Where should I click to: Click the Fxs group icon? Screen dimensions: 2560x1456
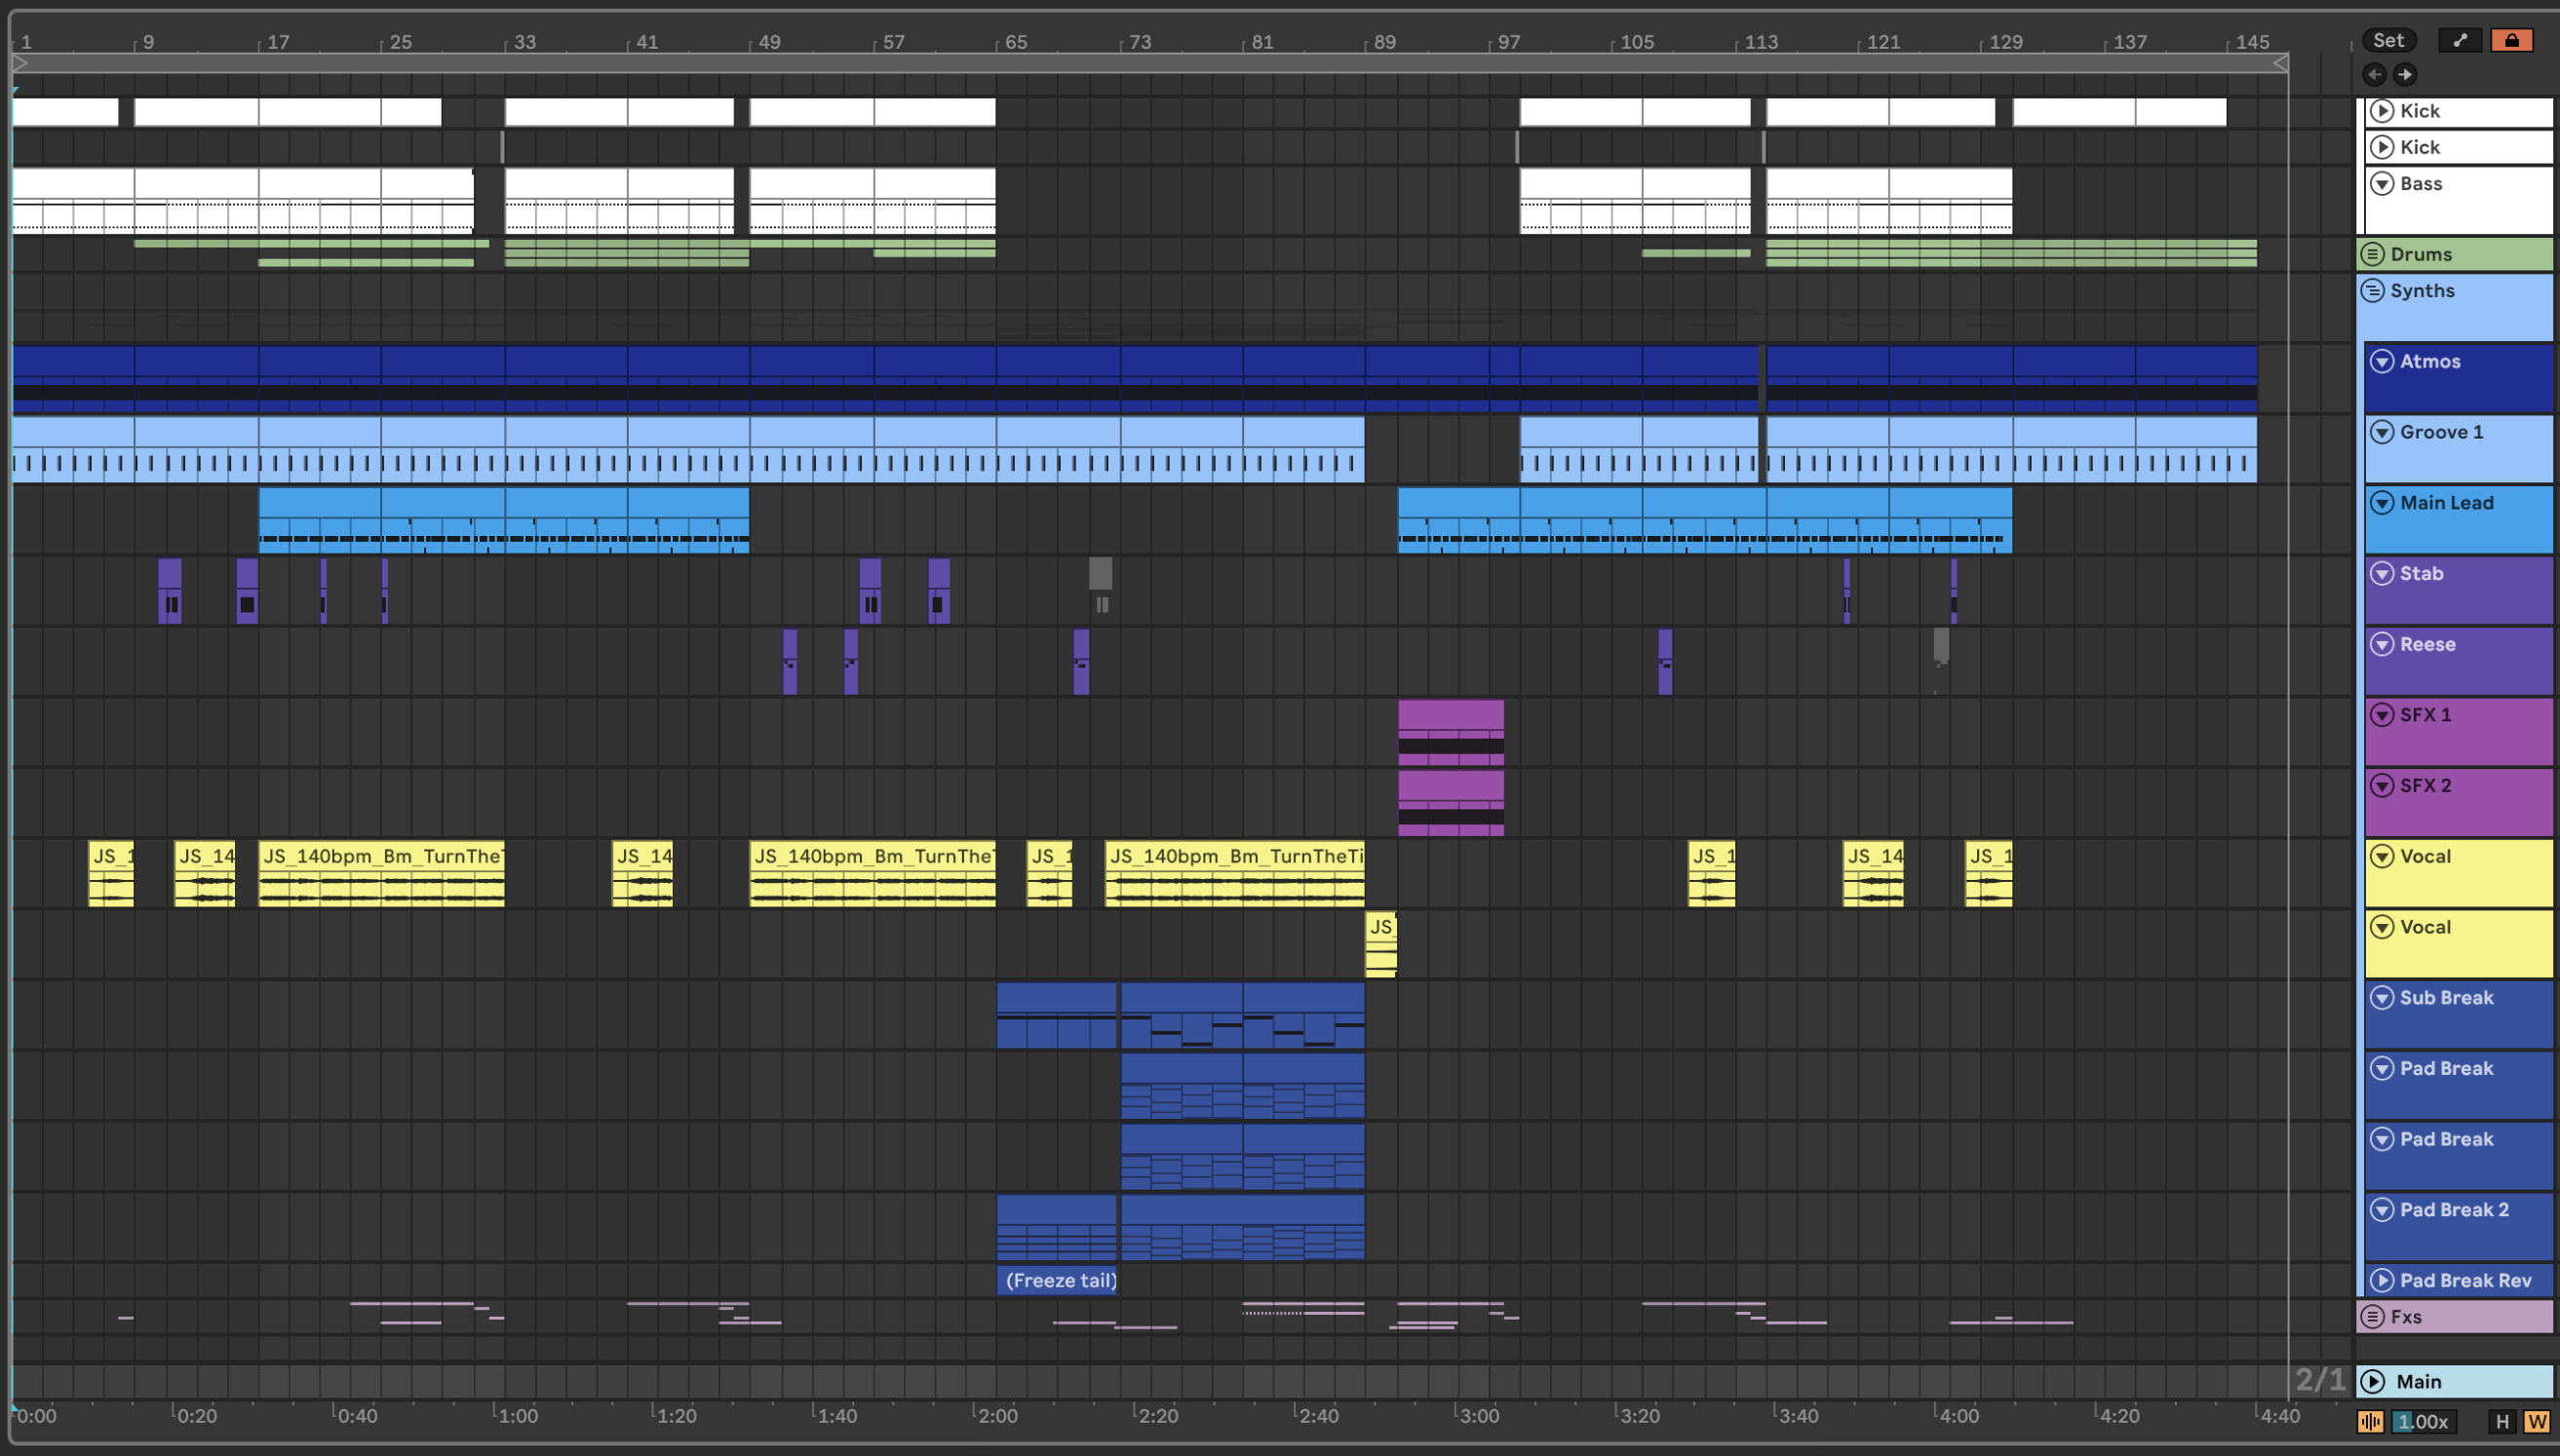2373,1316
